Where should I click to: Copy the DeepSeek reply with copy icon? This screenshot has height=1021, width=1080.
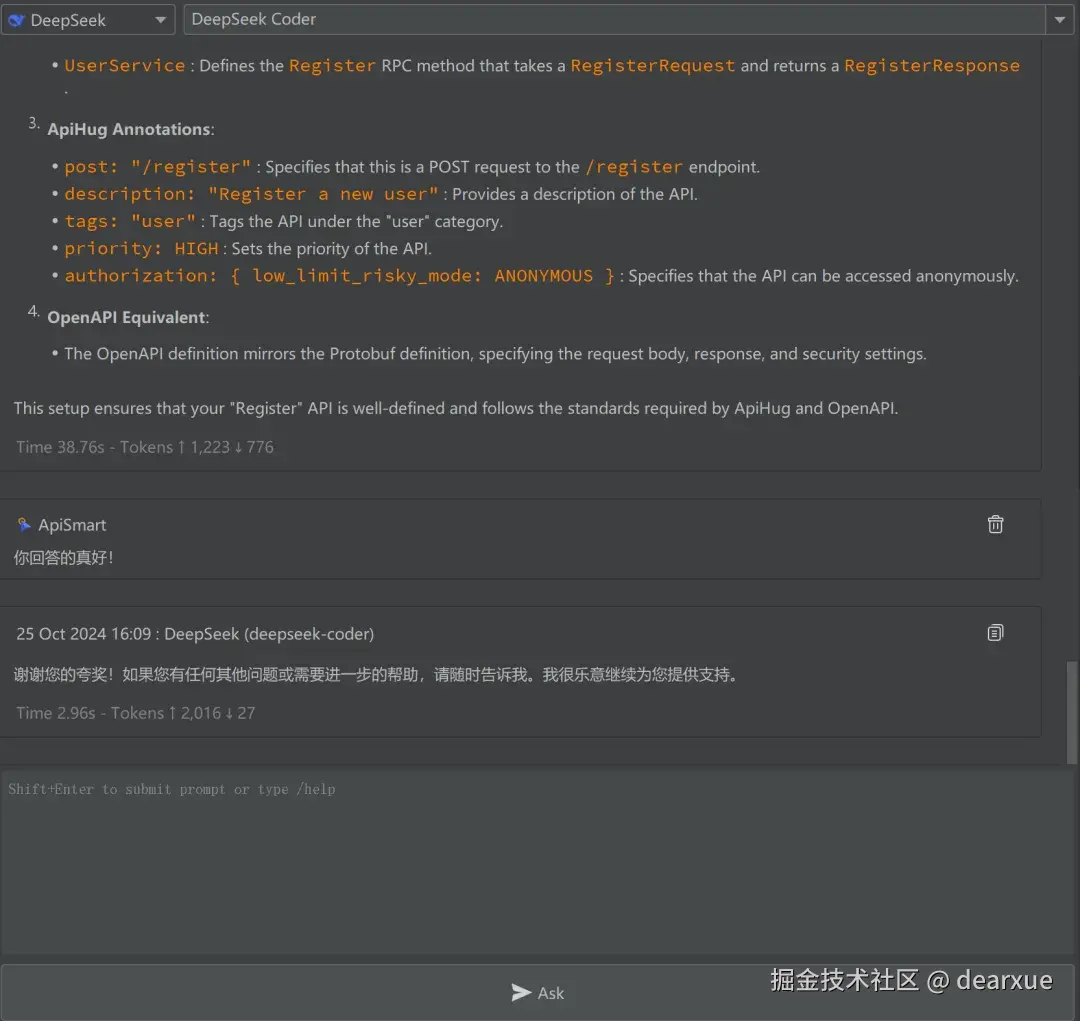pyautogui.click(x=995, y=632)
